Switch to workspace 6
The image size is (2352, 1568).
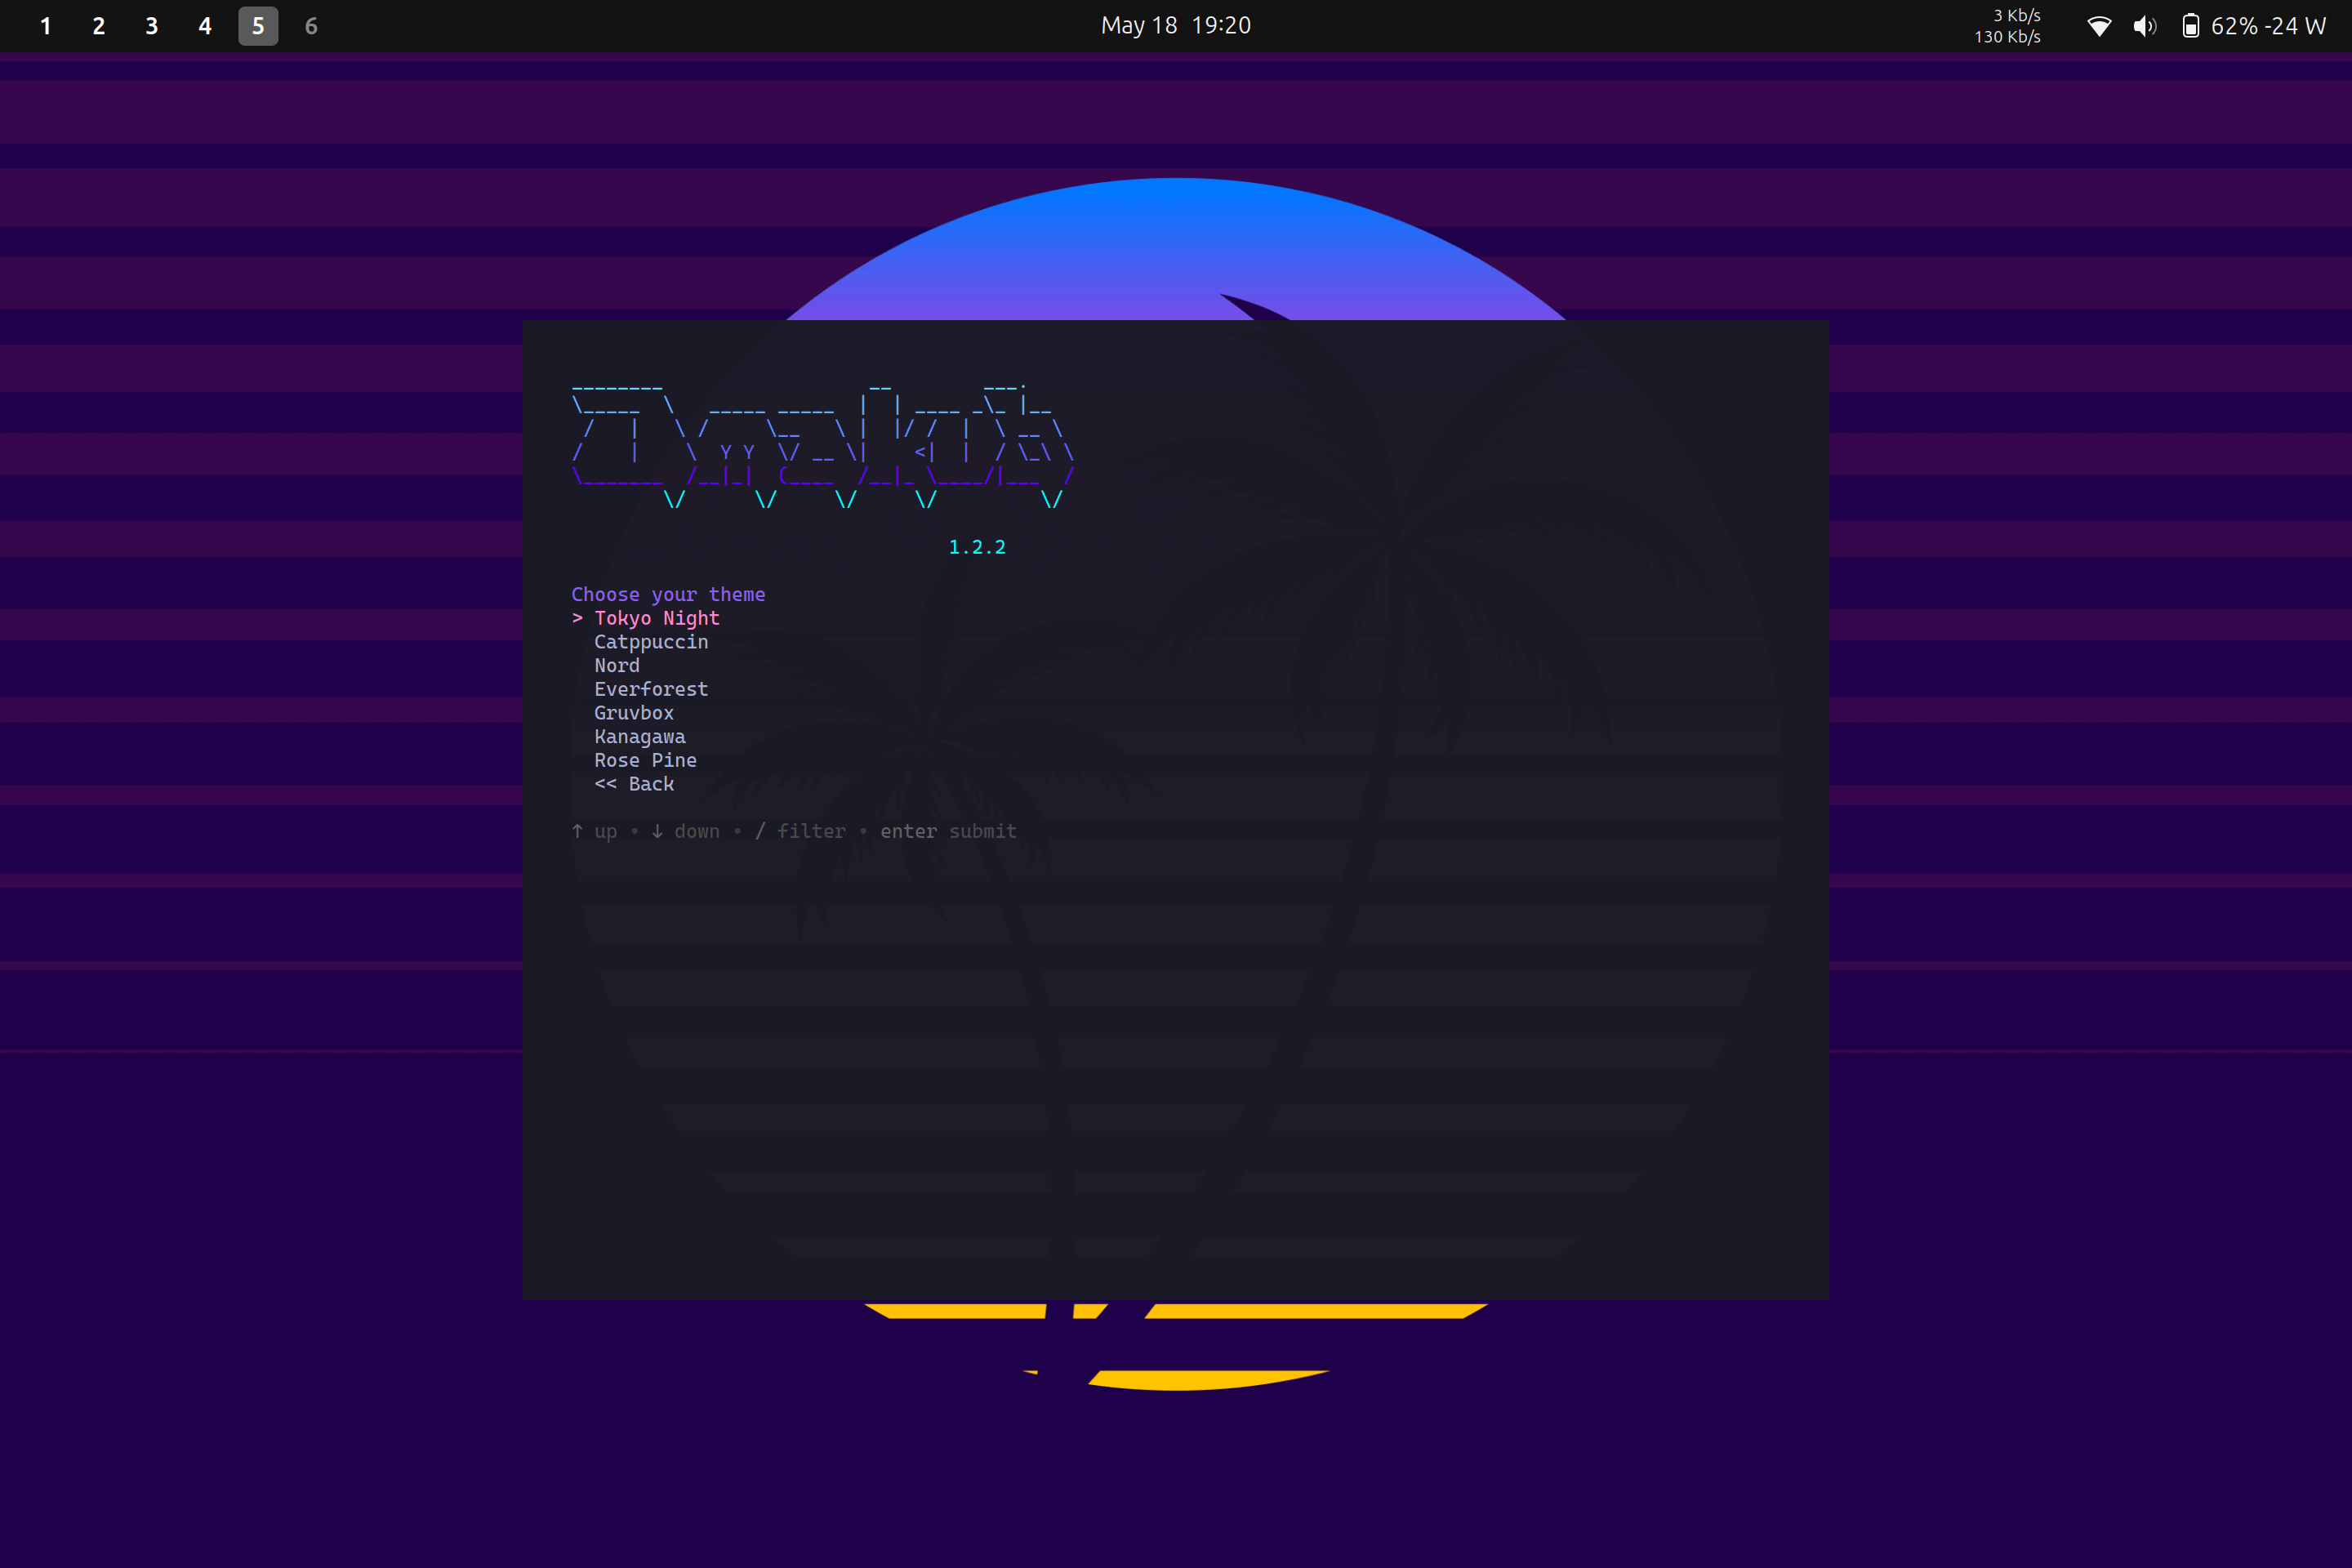tap(311, 26)
